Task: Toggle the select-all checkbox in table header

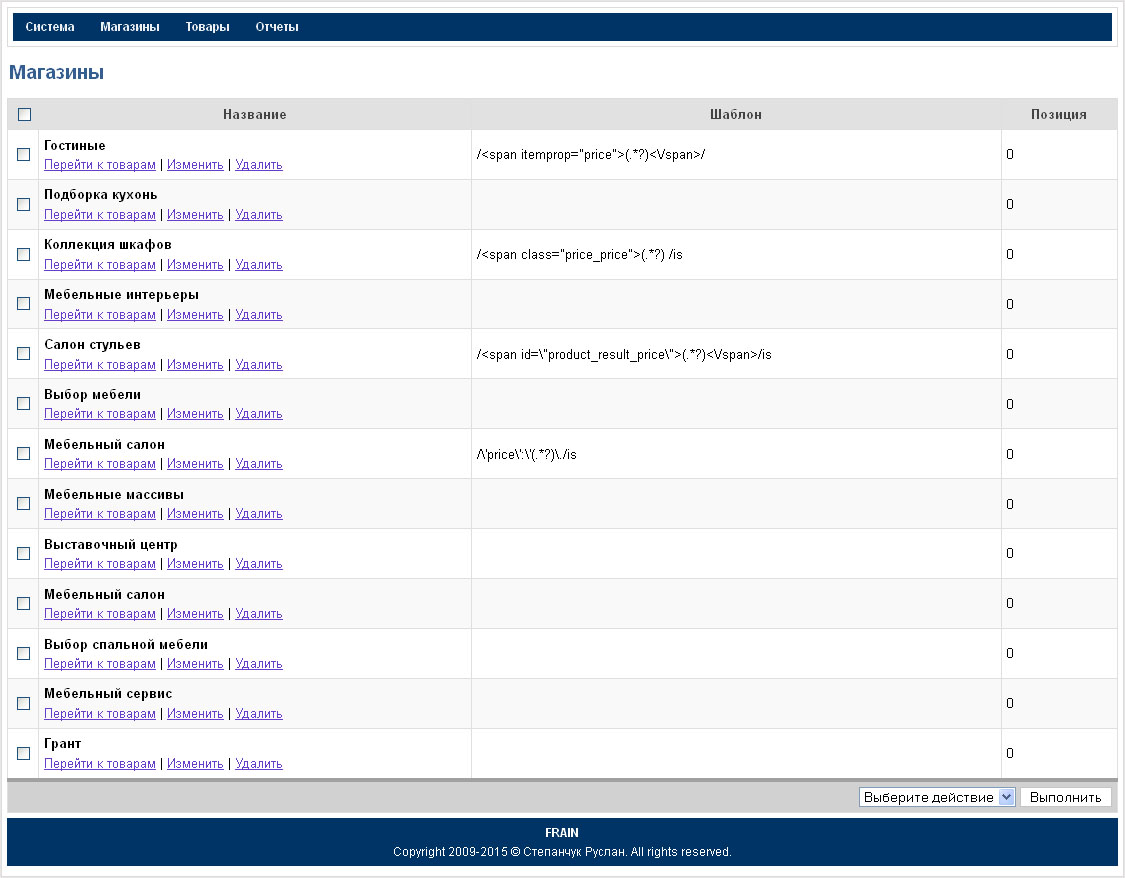Action: pos(24,115)
